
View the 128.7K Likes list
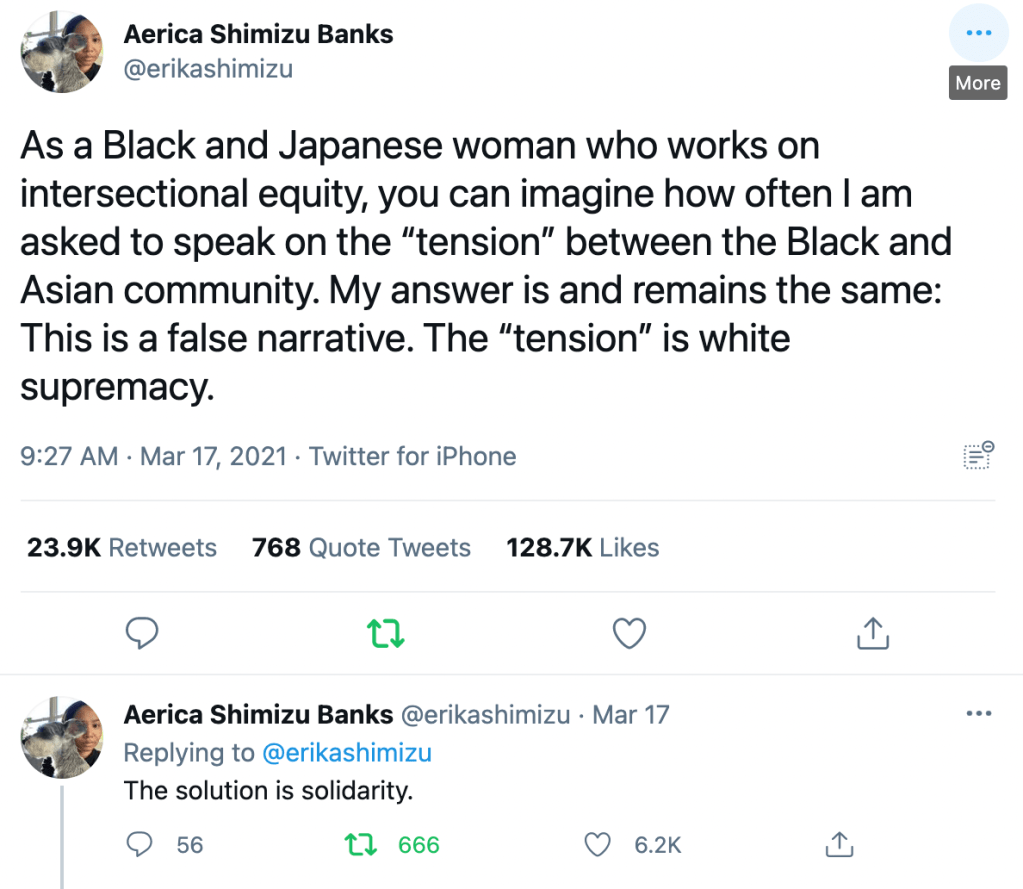point(583,548)
